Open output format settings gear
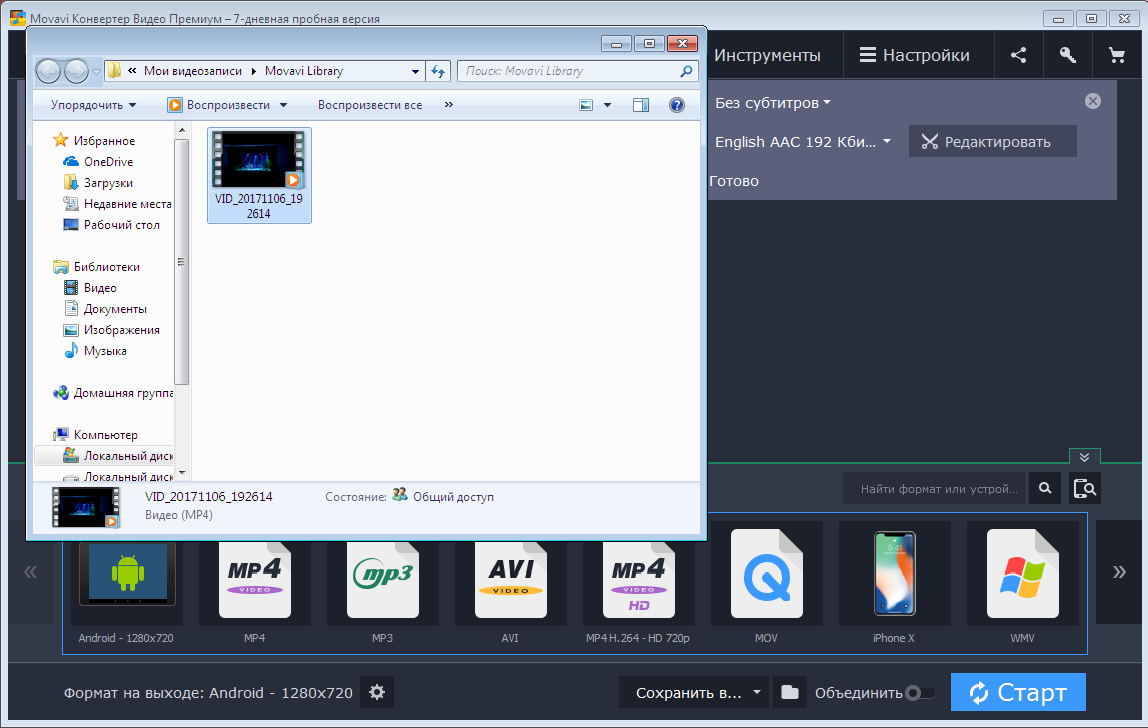Screen dimensions: 1148x728 pyautogui.click(x=377, y=692)
